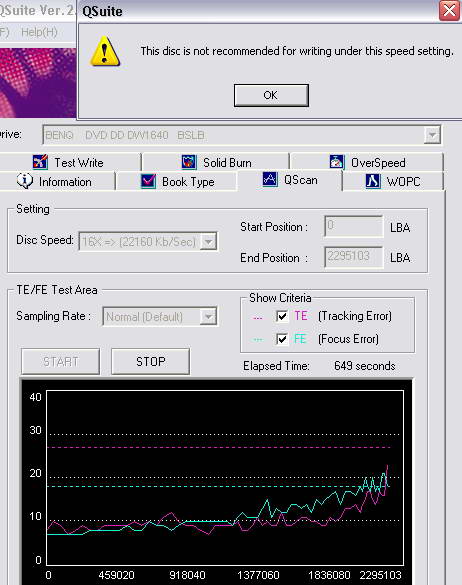Switch to the Solid Burn tab
This screenshot has height=585, width=462.
(x=216, y=162)
